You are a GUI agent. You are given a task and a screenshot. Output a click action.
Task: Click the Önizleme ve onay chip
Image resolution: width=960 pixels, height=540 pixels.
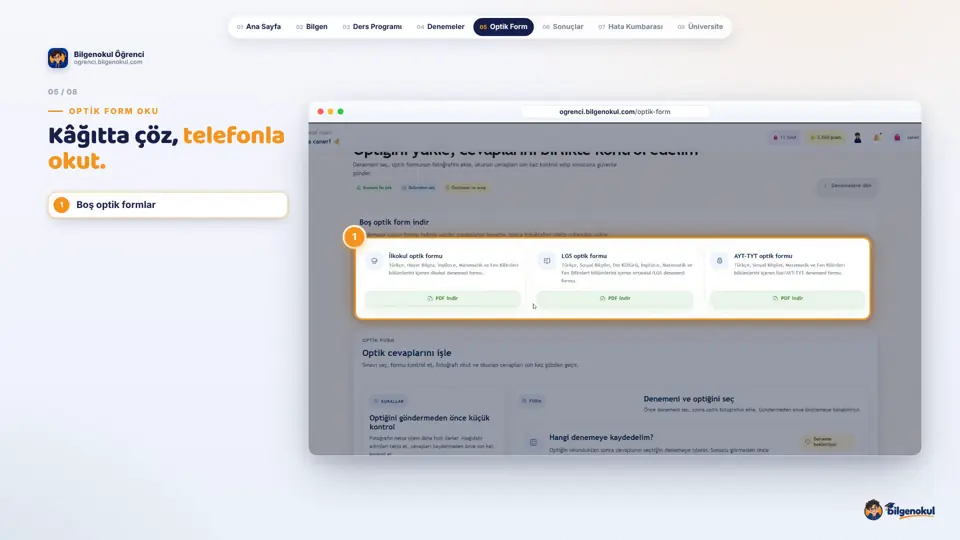(466, 188)
